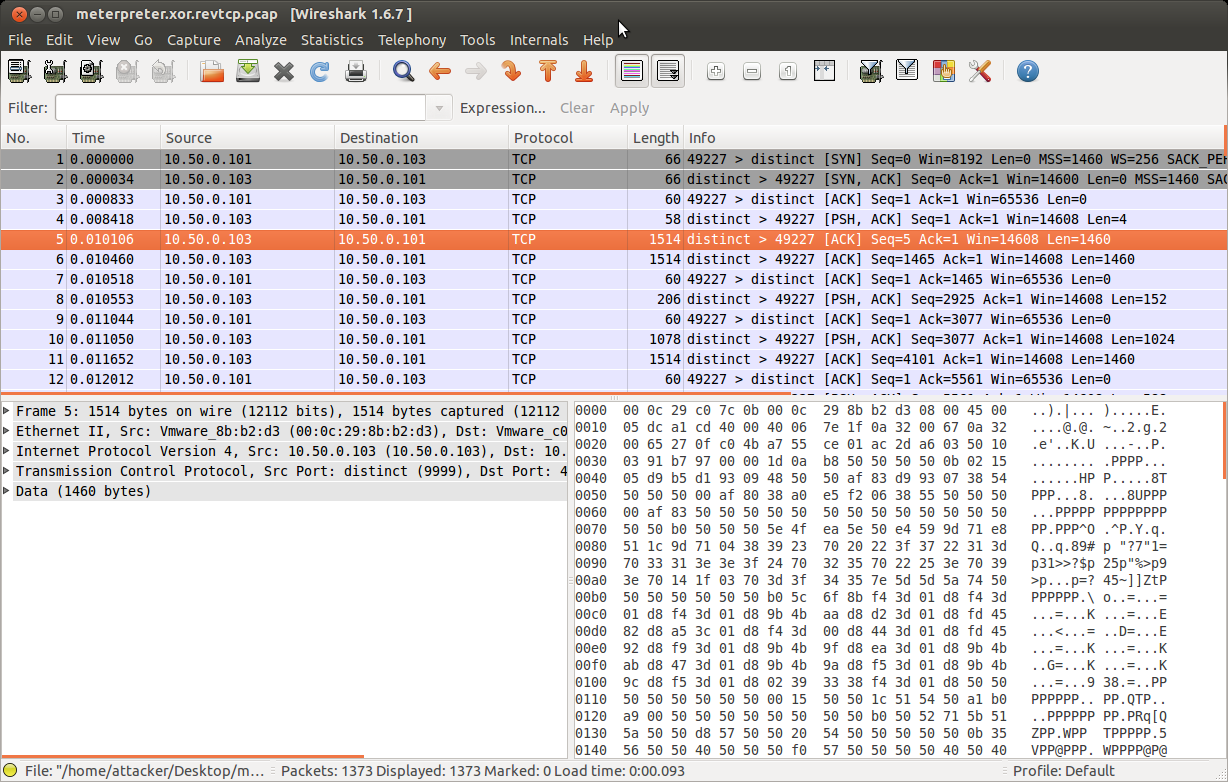This screenshot has width=1228, height=782.
Task: Toggle auto scroll in live capture
Action: 667,71
